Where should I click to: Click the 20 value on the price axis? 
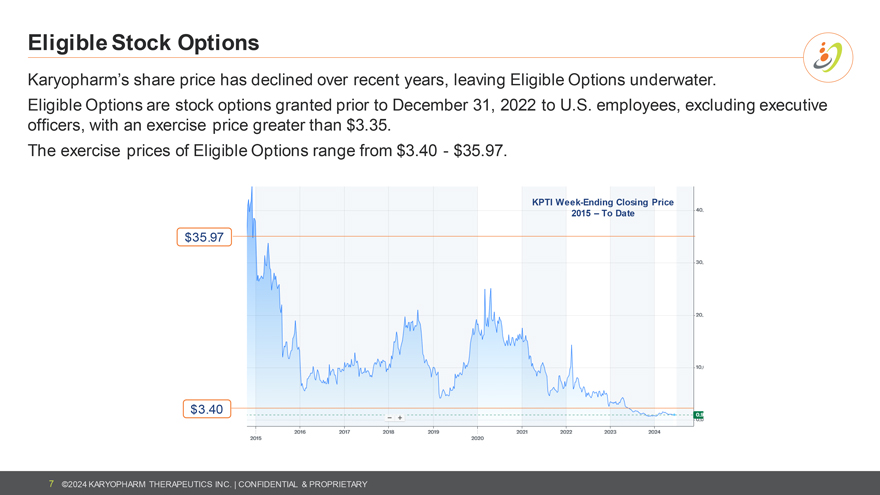click(x=700, y=315)
